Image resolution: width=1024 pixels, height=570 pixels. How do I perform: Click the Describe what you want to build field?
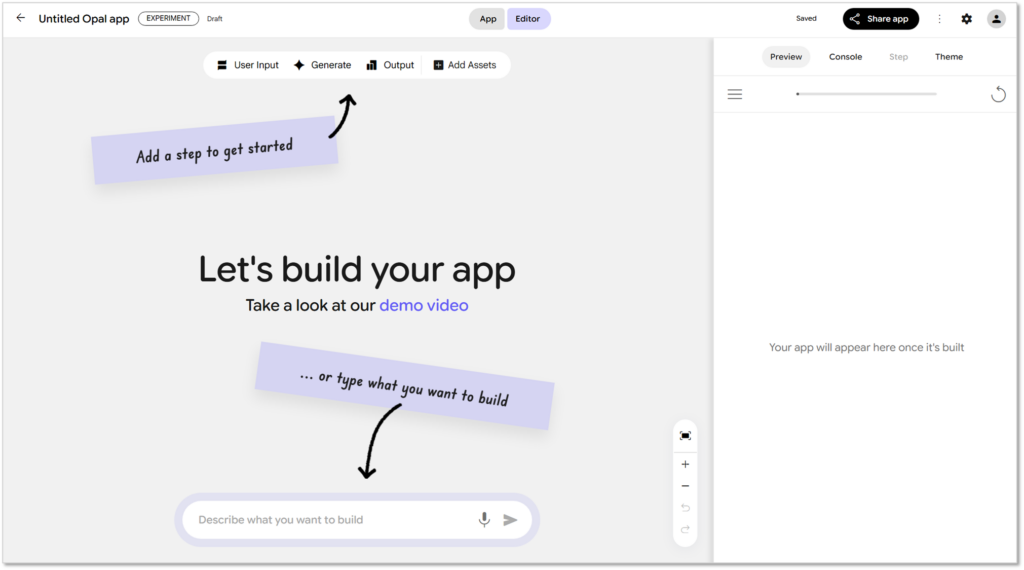coord(330,520)
